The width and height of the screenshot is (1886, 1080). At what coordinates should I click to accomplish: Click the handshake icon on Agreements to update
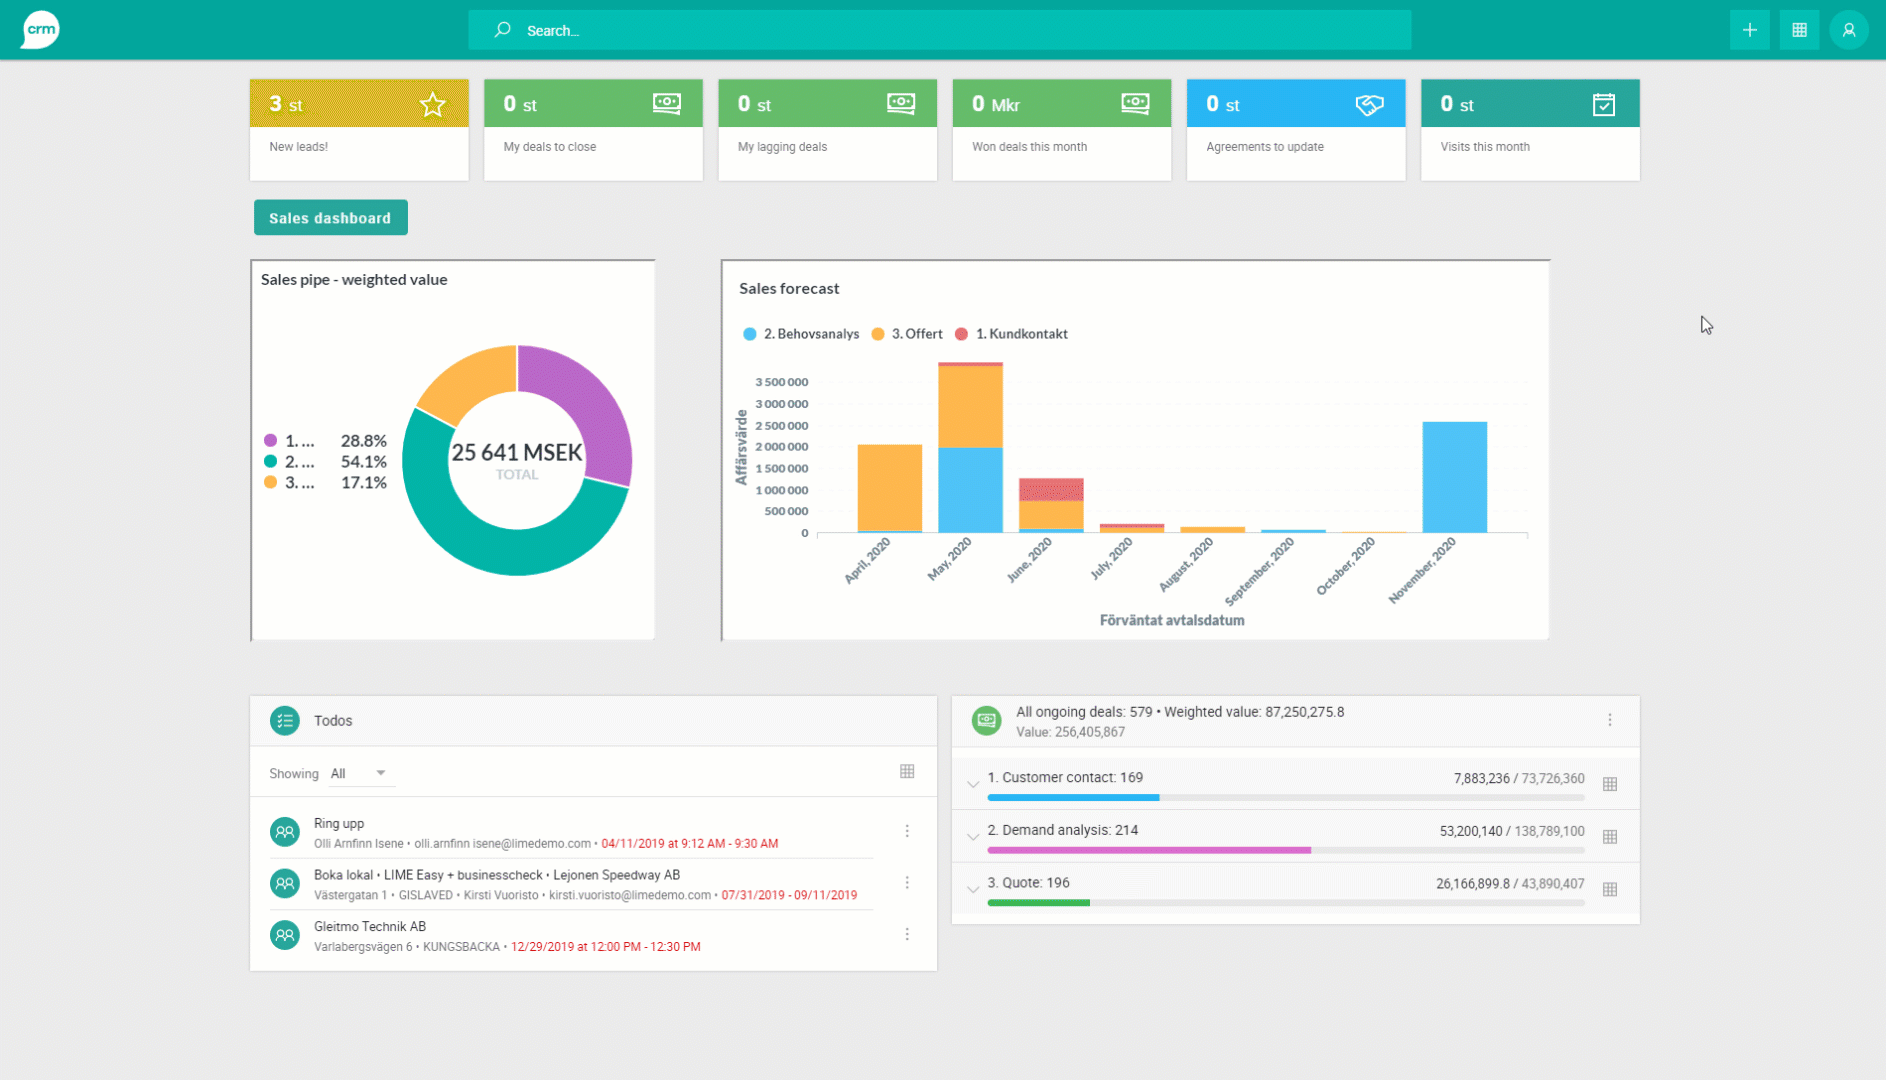tap(1369, 103)
